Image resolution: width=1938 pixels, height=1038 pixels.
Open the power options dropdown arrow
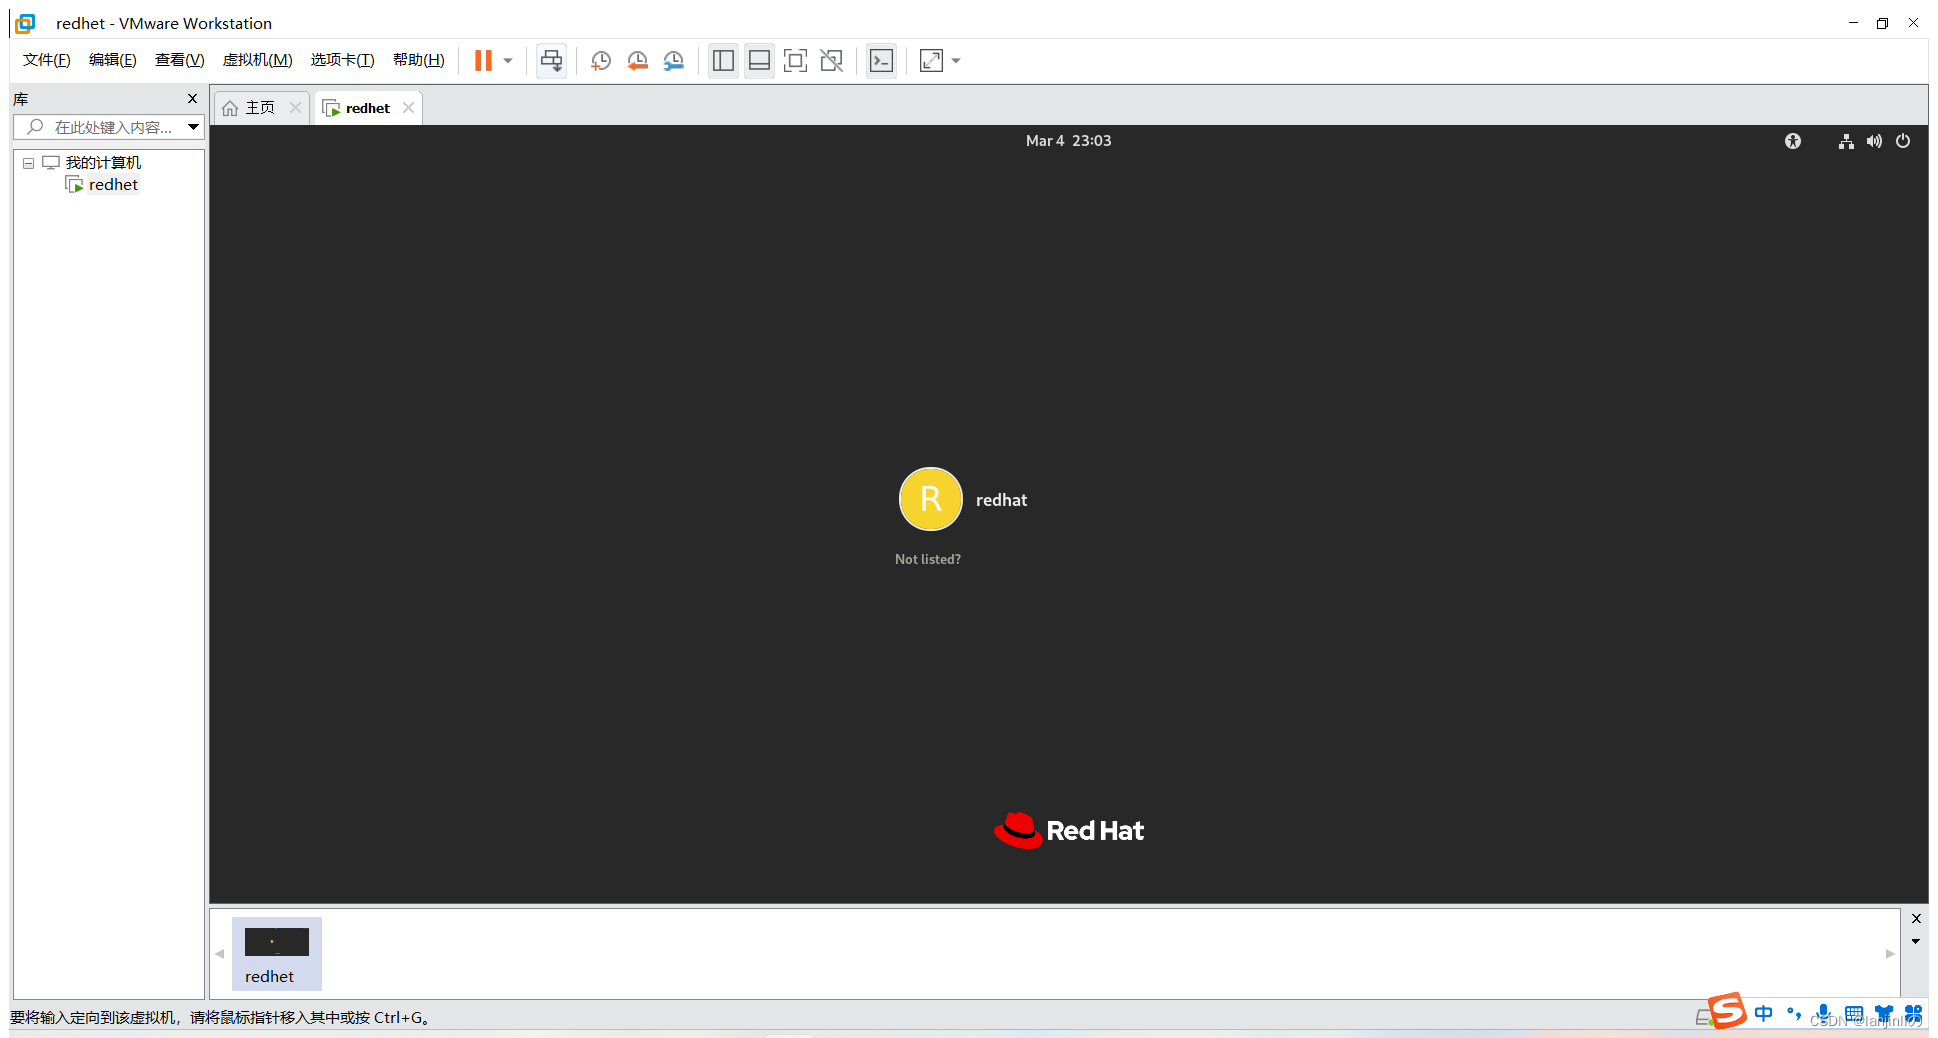click(508, 61)
